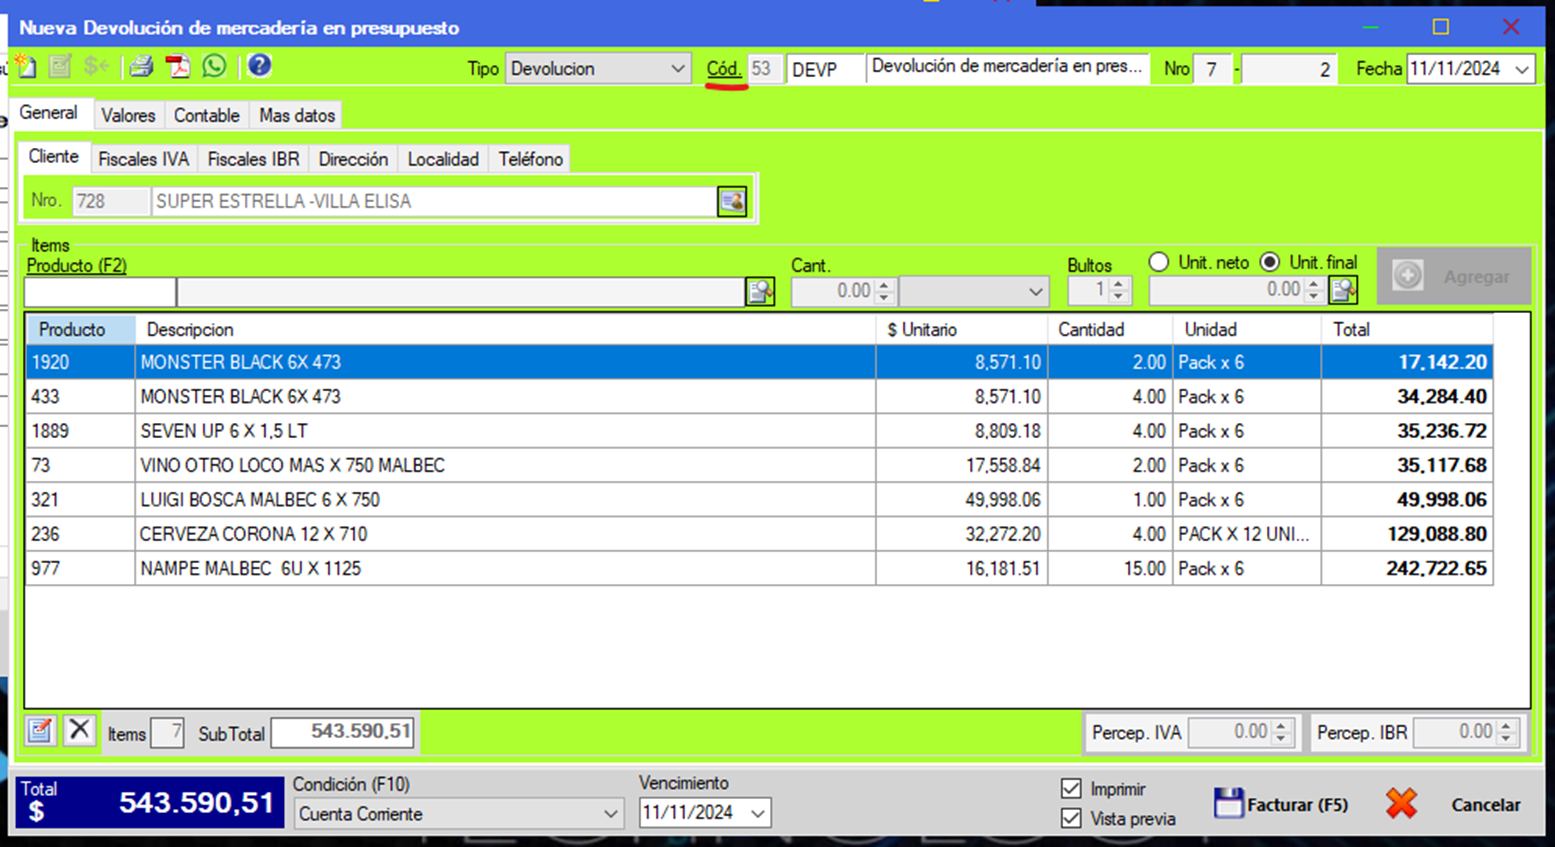Switch to the Valores tab
The height and width of the screenshot is (847, 1555).
tap(128, 116)
